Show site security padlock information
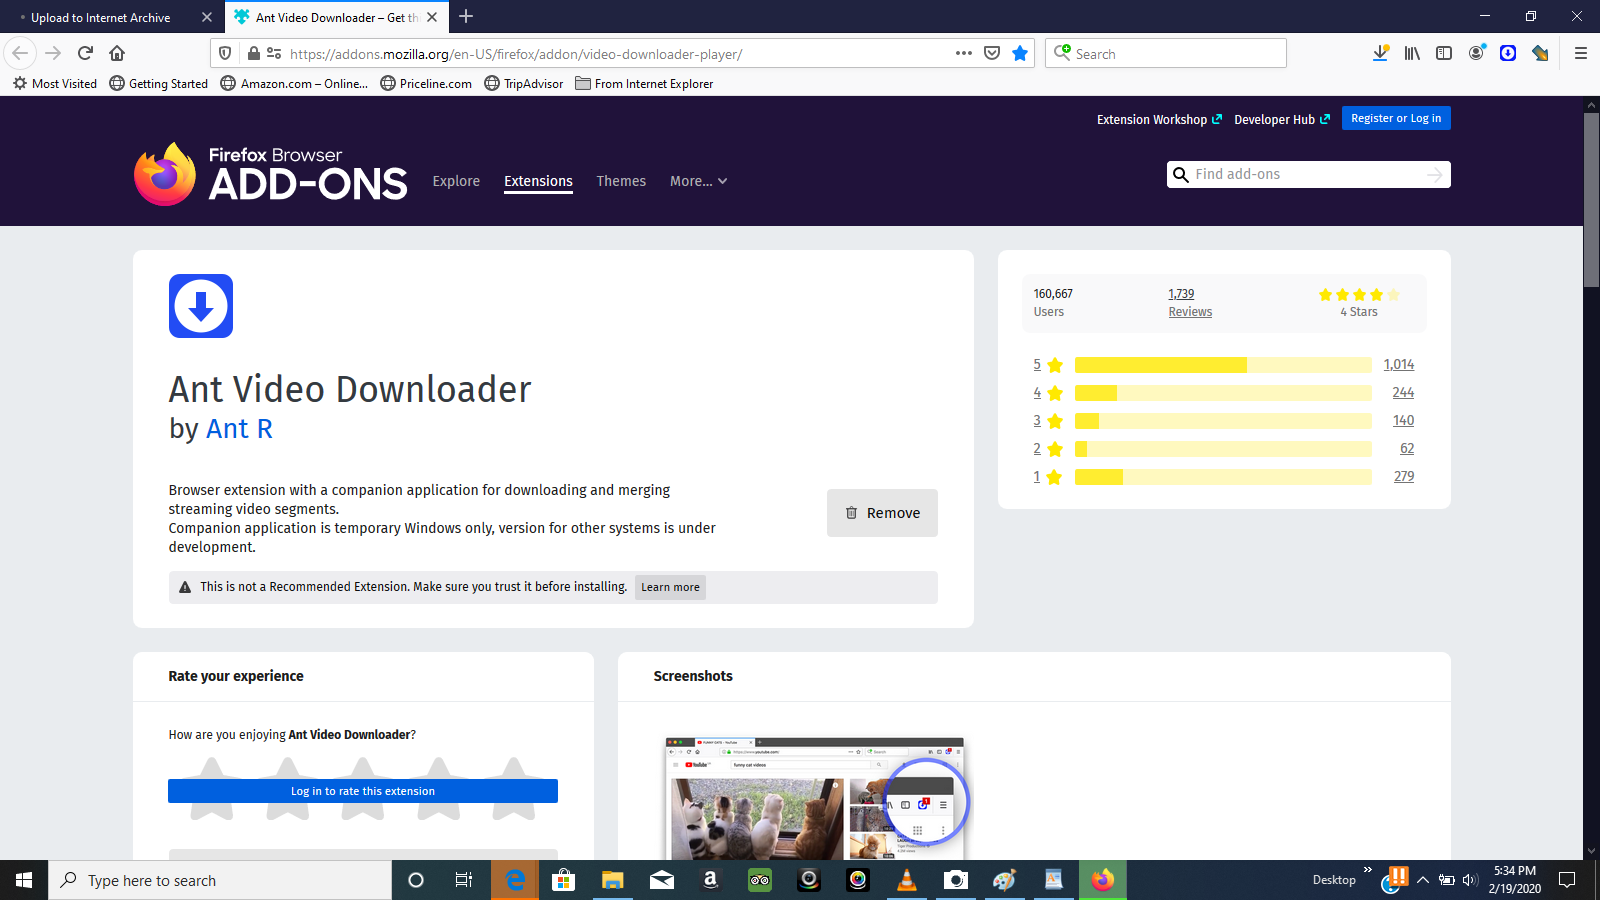The height and width of the screenshot is (900, 1600). [x=254, y=53]
